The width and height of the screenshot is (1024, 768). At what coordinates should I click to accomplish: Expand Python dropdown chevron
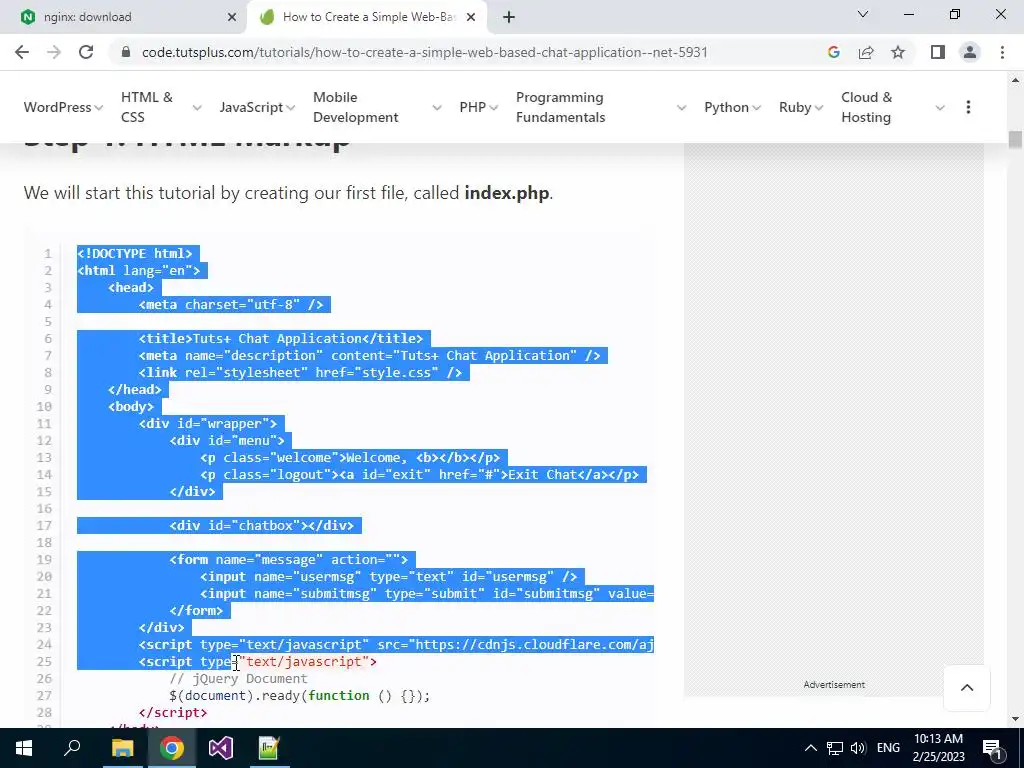pos(756,108)
